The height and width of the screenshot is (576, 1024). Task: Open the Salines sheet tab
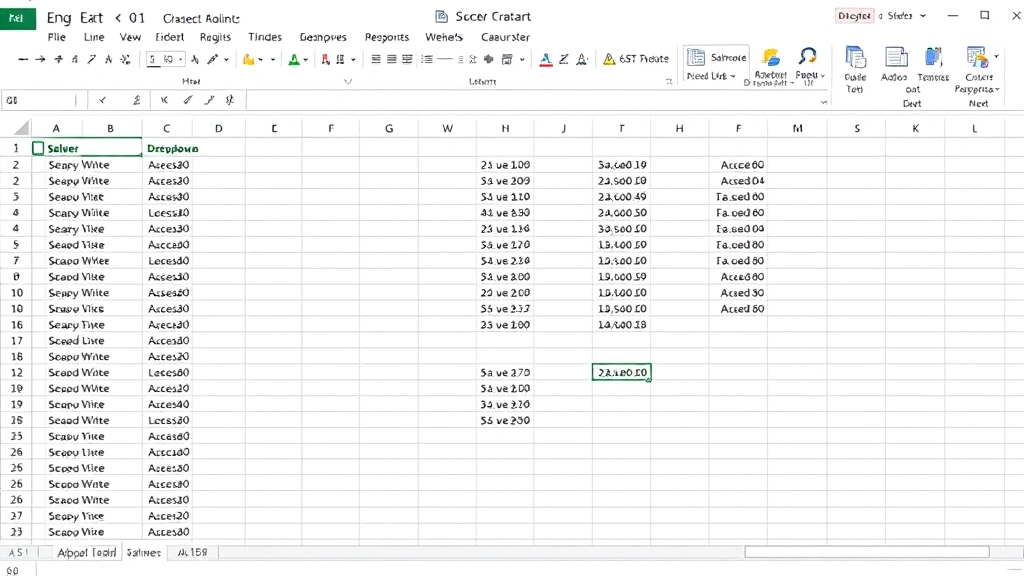tap(143, 552)
